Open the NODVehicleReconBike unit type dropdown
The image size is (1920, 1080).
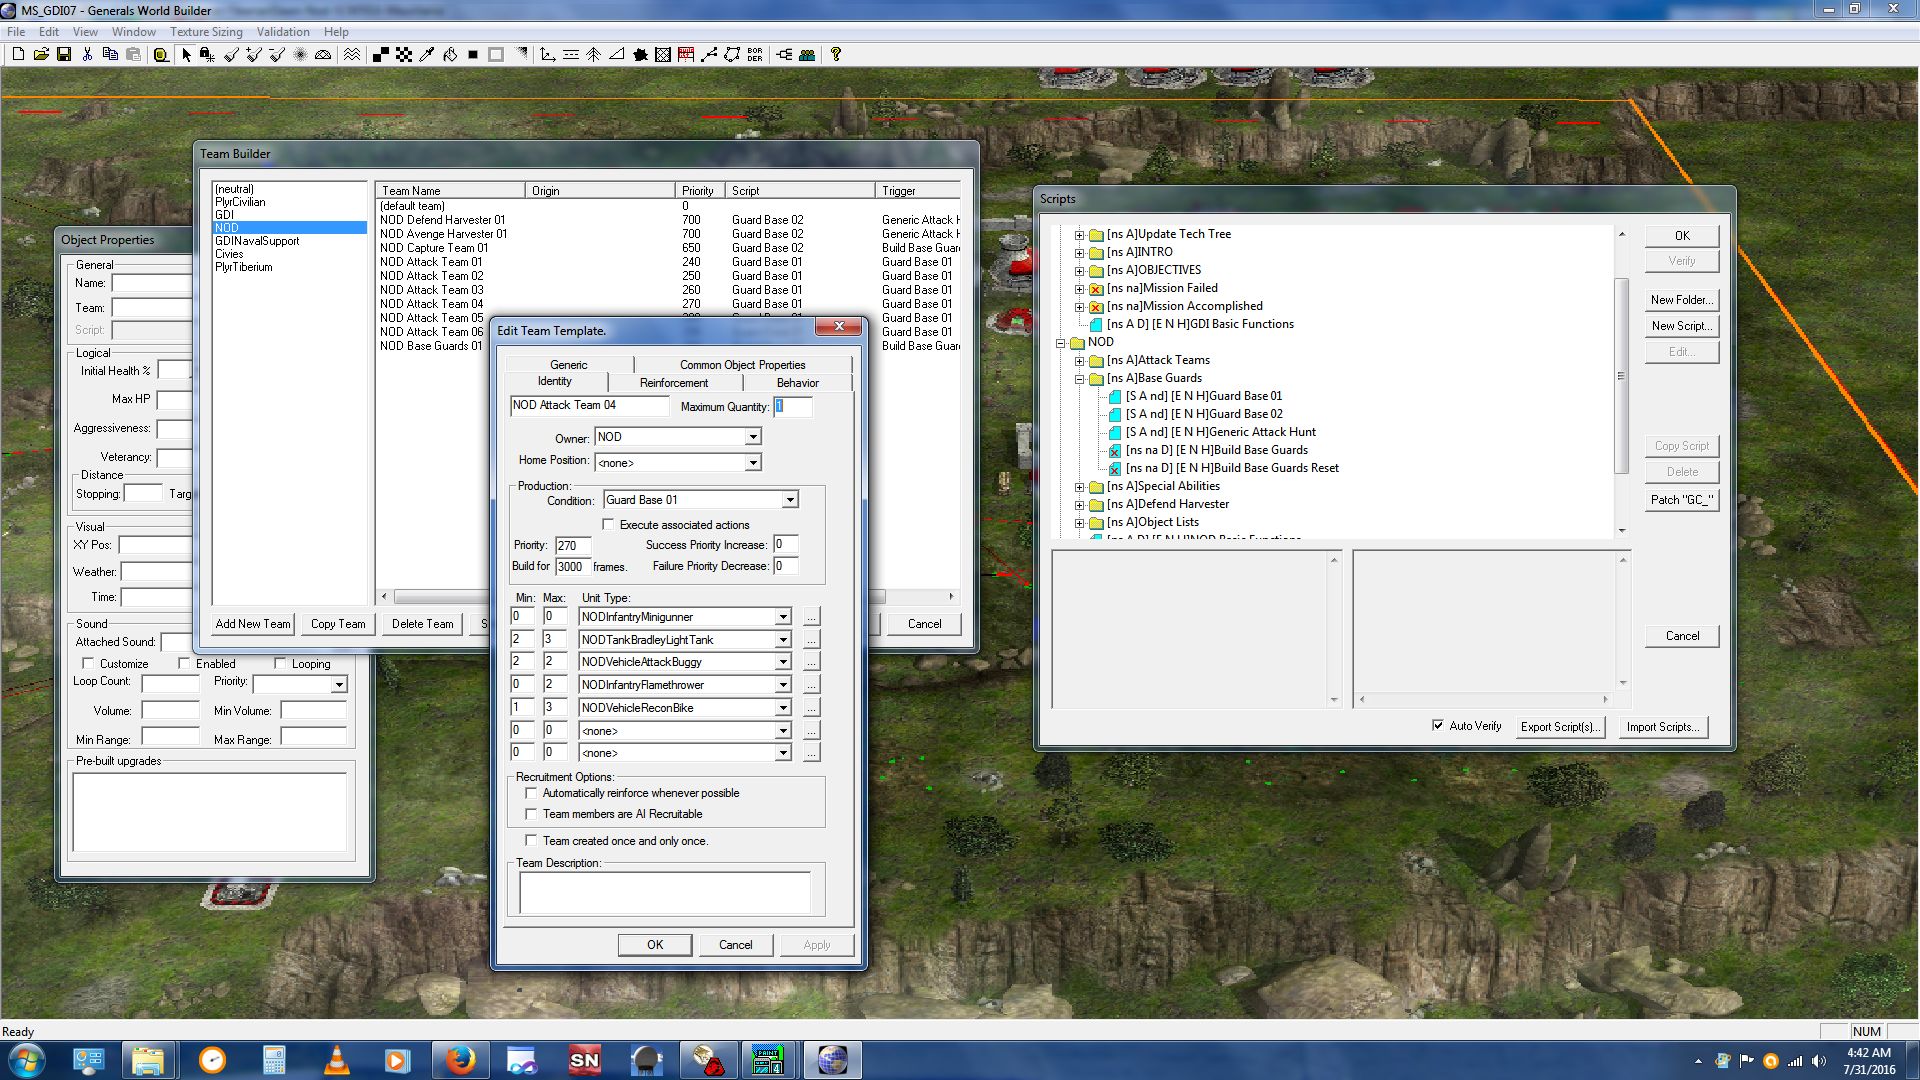pos(783,708)
